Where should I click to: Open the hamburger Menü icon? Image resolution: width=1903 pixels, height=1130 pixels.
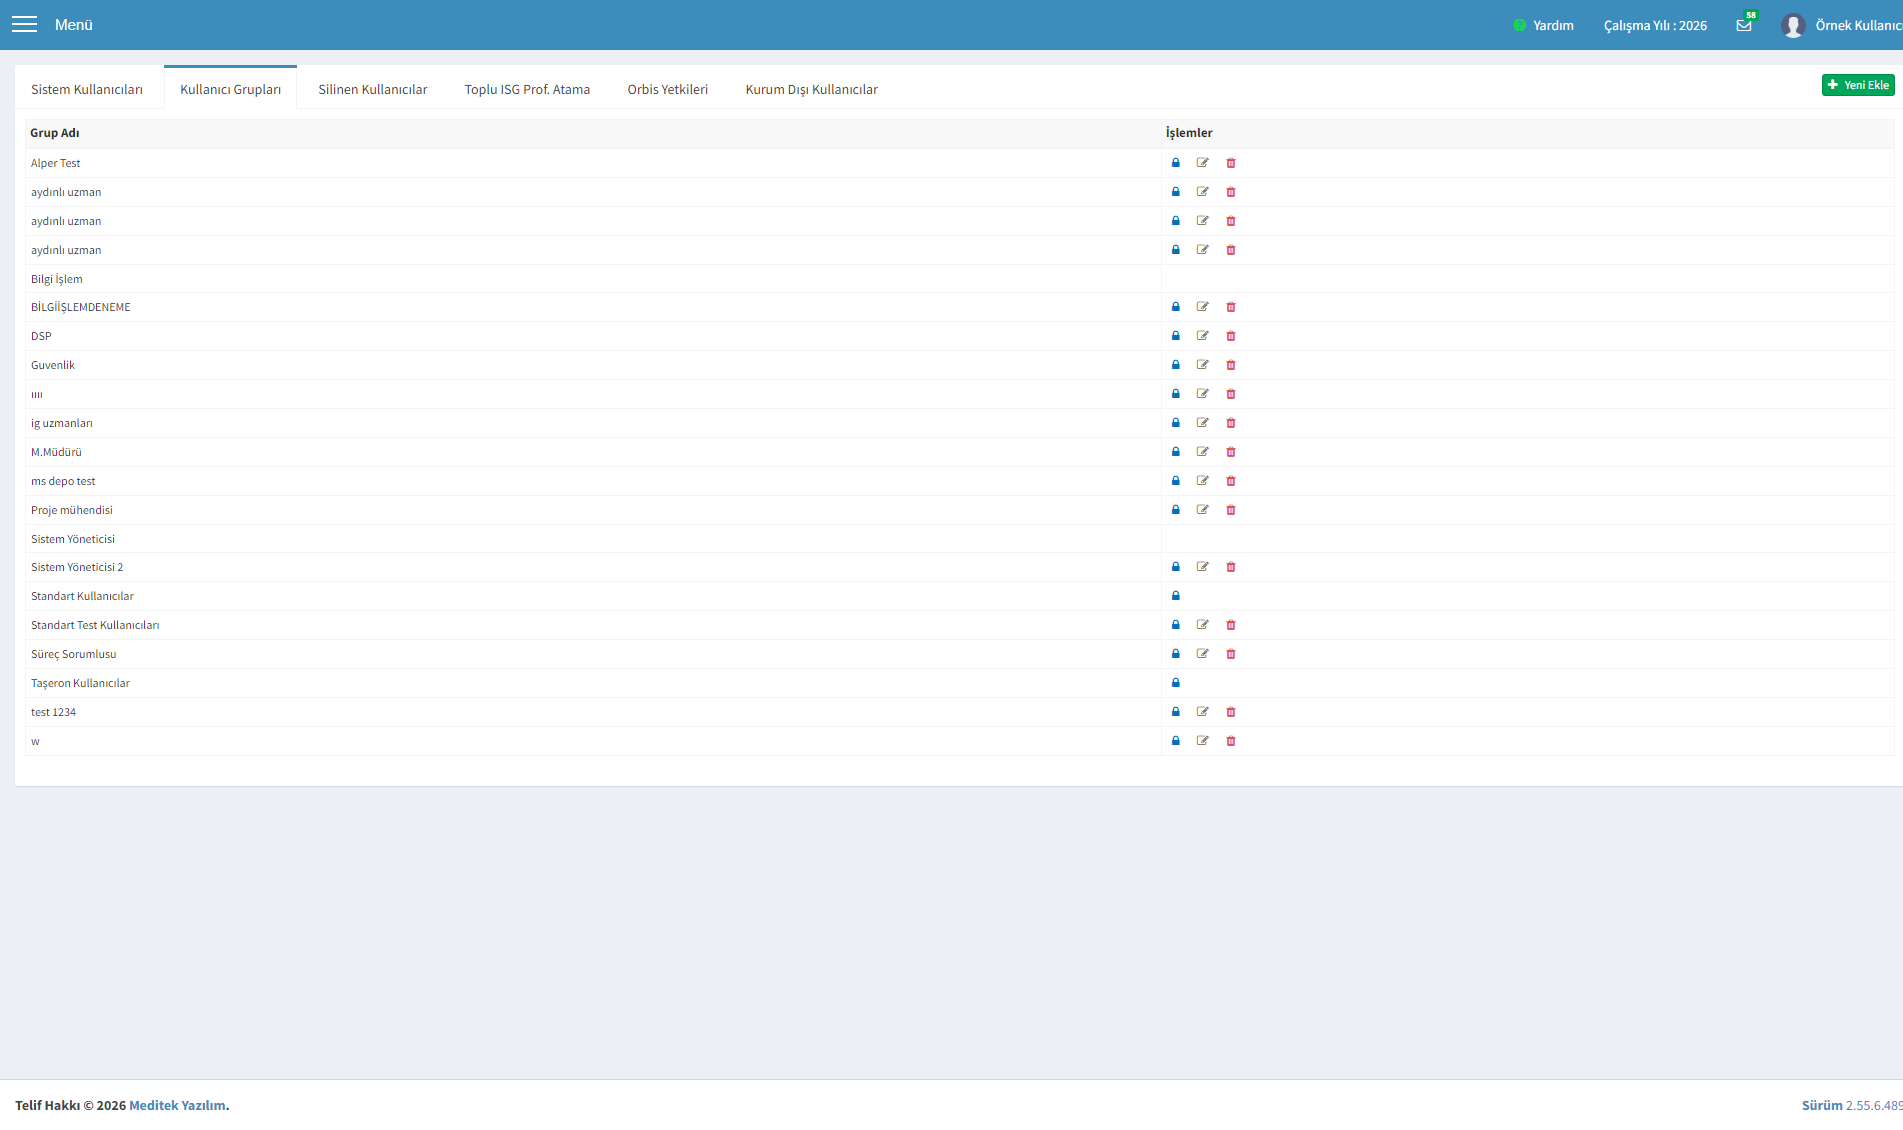coord(24,24)
